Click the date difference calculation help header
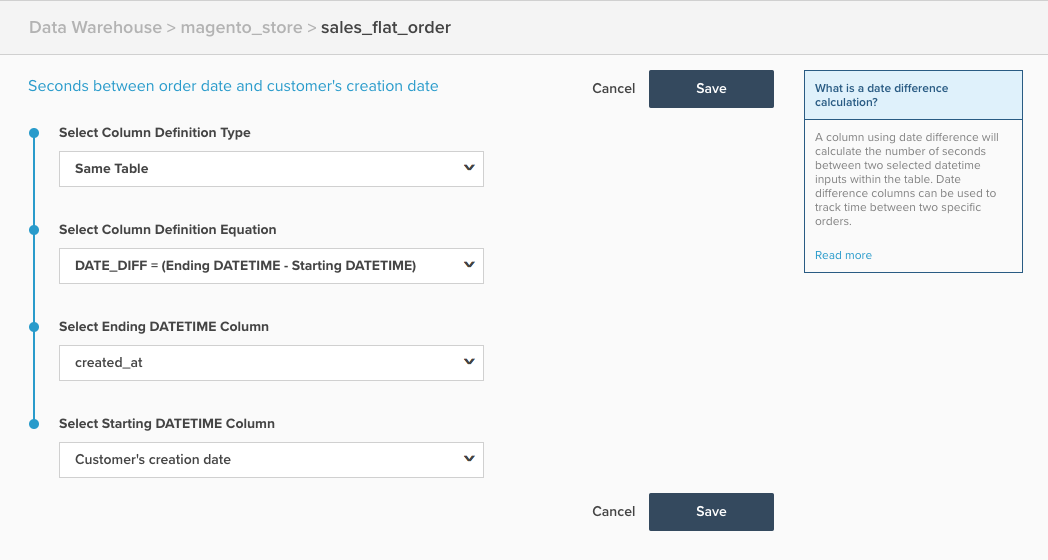This screenshot has width=1048, height=560. [x=913, y=95]
